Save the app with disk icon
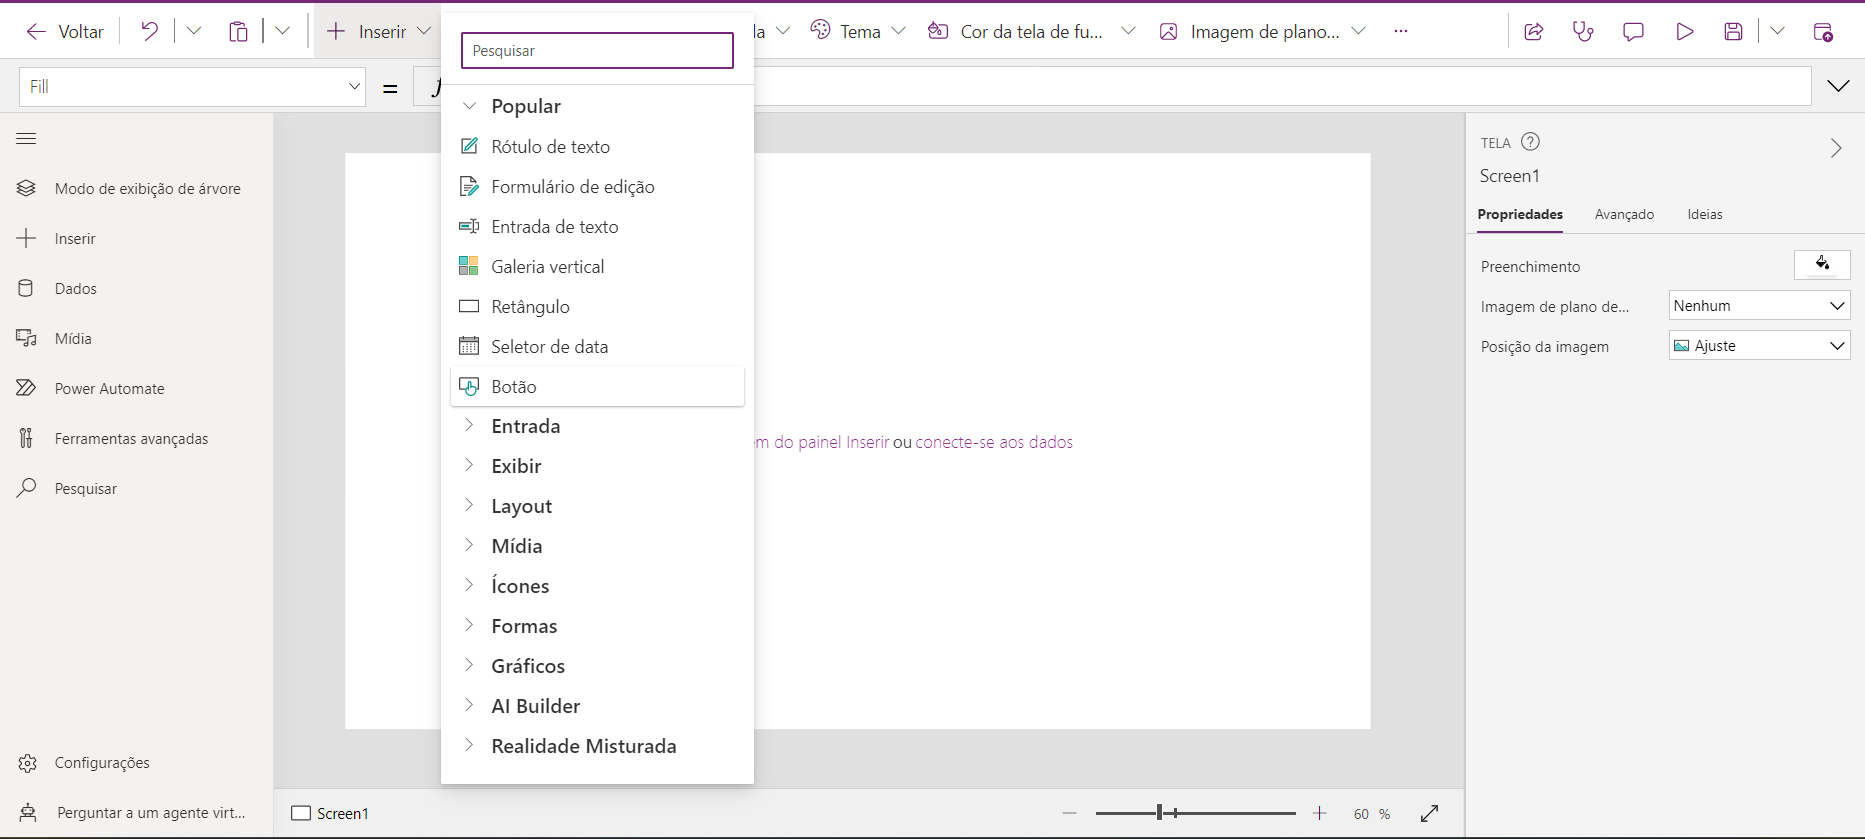Viewport: 1865px width, 839px height. click(x=1734, y=32)
